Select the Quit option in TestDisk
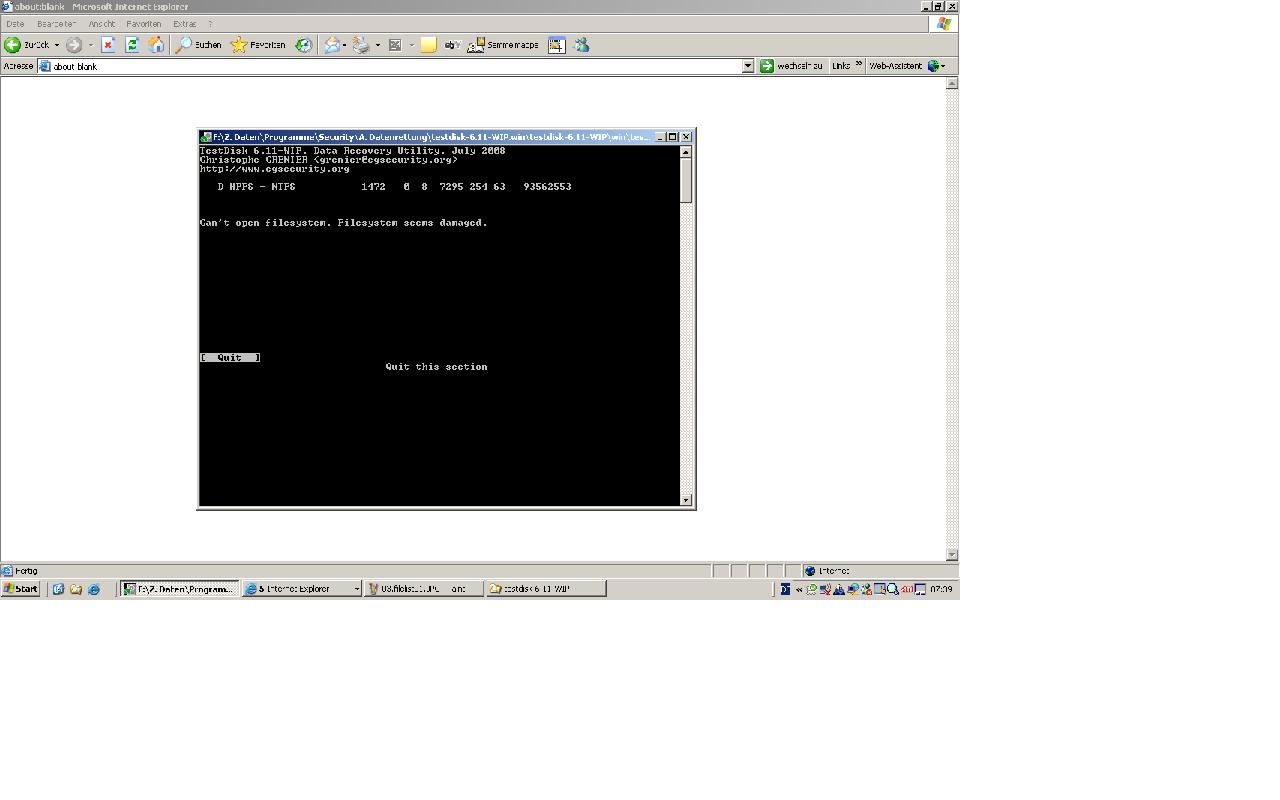This screenshot has height=800, width=1280. click(x=230, y=357)
